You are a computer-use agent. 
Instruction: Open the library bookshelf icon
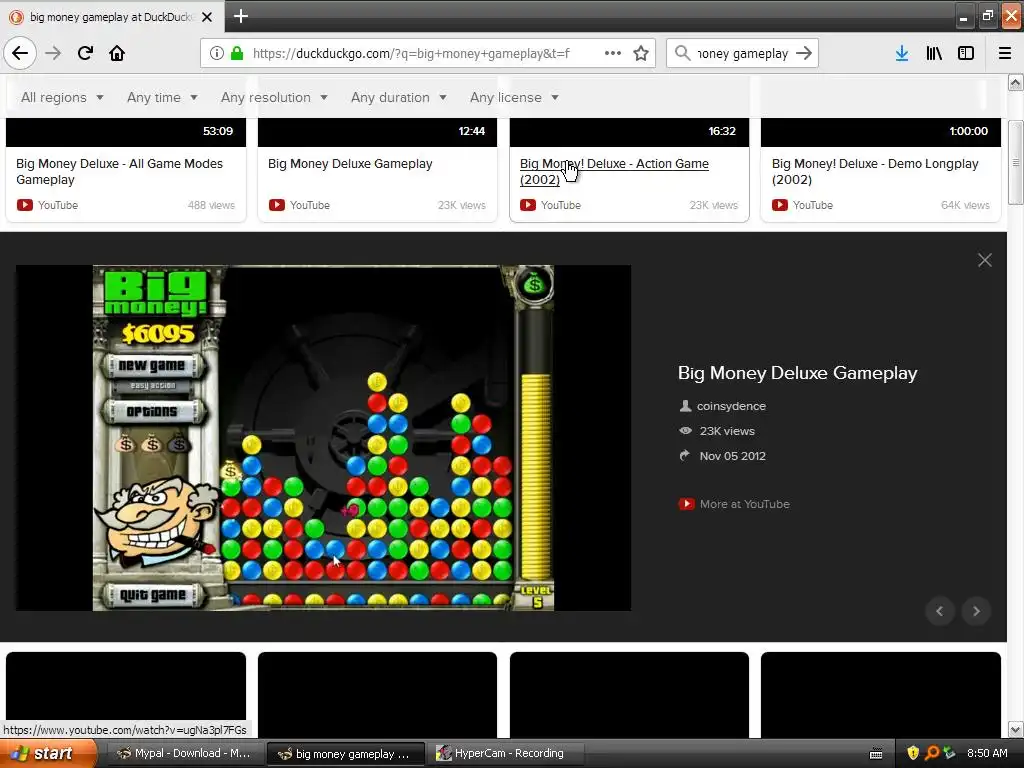click(x=934, y=53)
